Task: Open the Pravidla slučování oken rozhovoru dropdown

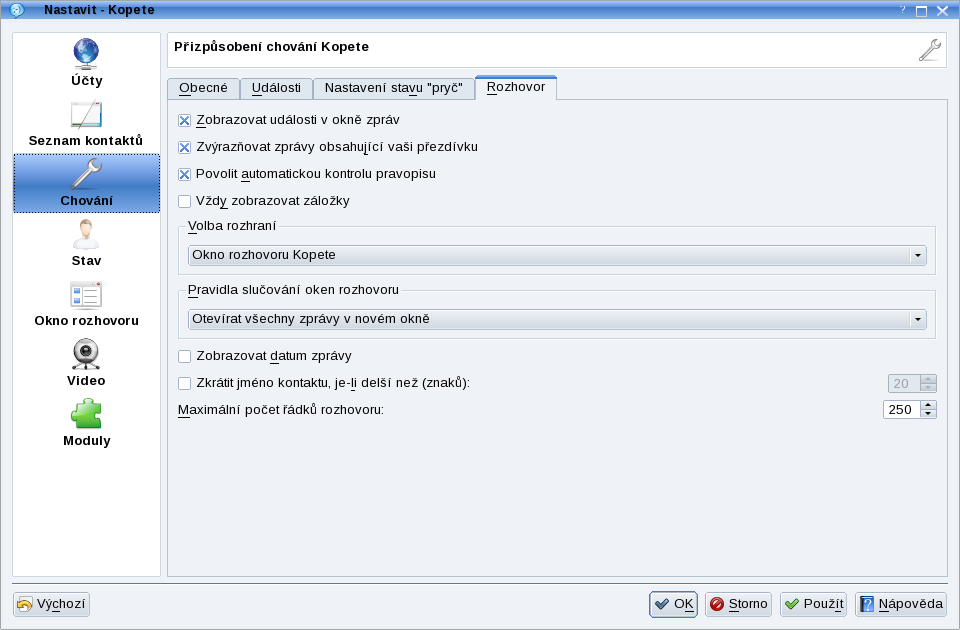Action: 557,320
